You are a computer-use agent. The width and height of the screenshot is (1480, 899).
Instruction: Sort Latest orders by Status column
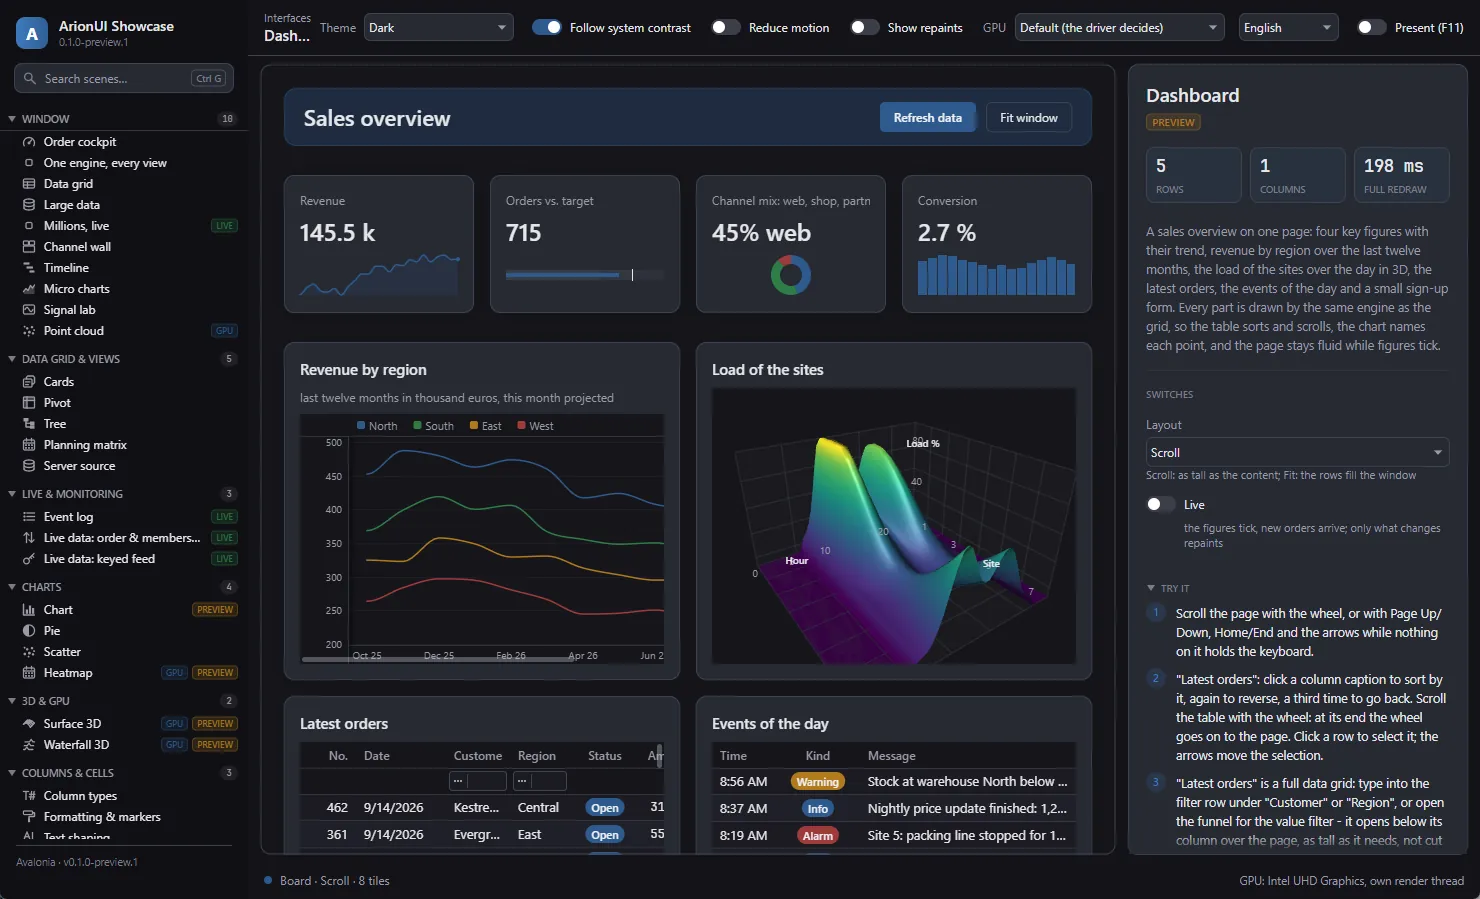605,756
